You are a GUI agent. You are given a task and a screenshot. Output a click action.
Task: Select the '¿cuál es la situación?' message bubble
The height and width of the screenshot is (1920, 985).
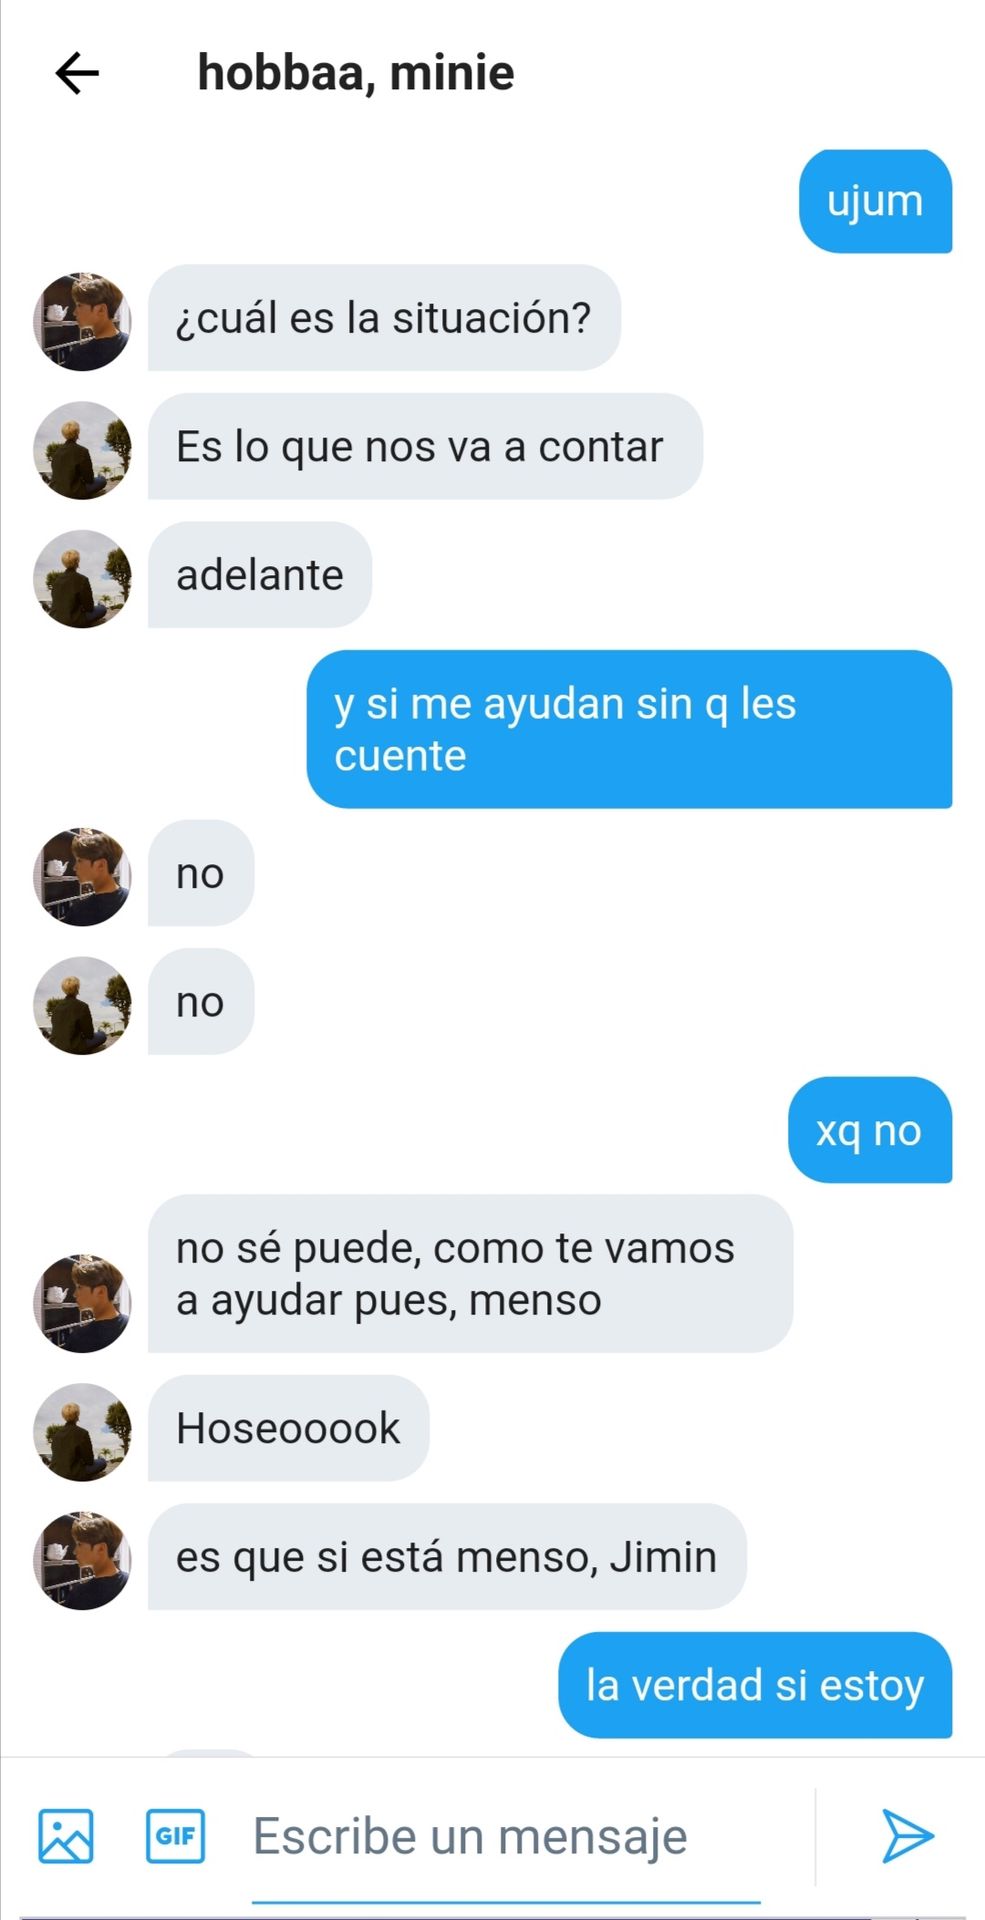[384, 318]
